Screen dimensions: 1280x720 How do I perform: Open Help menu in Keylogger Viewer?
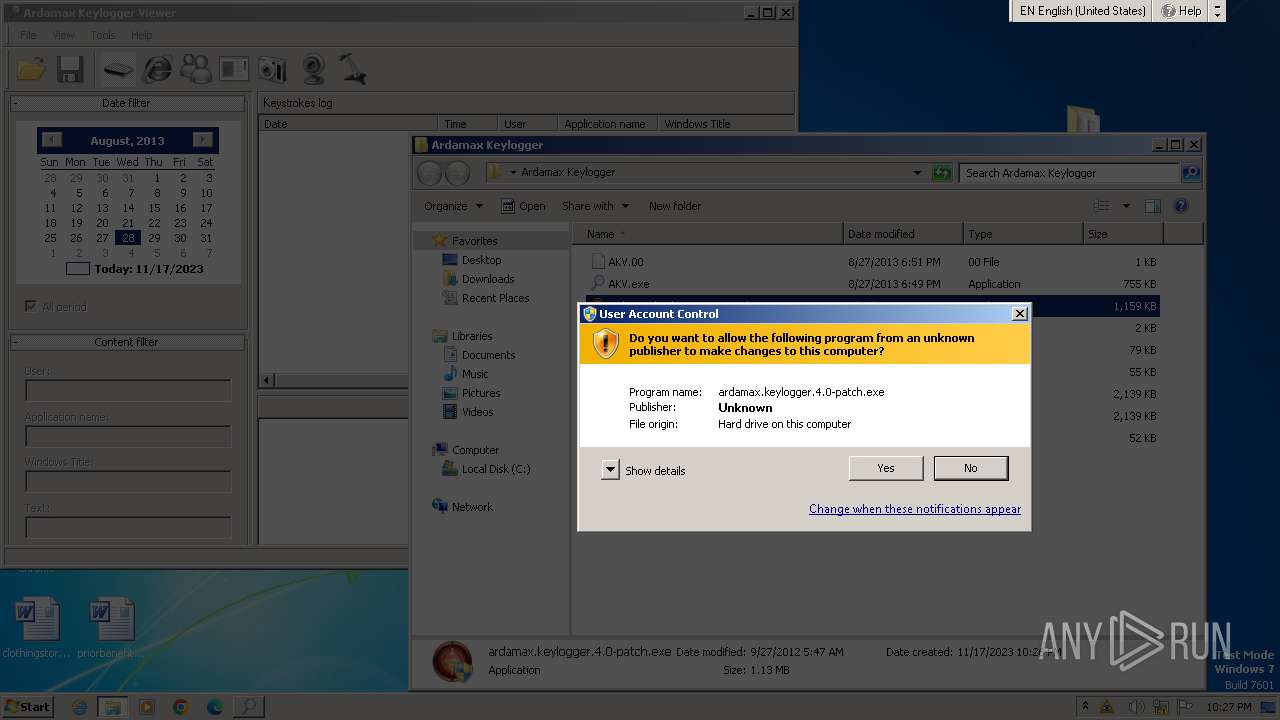pyautogui.click(x=142, y=35)
